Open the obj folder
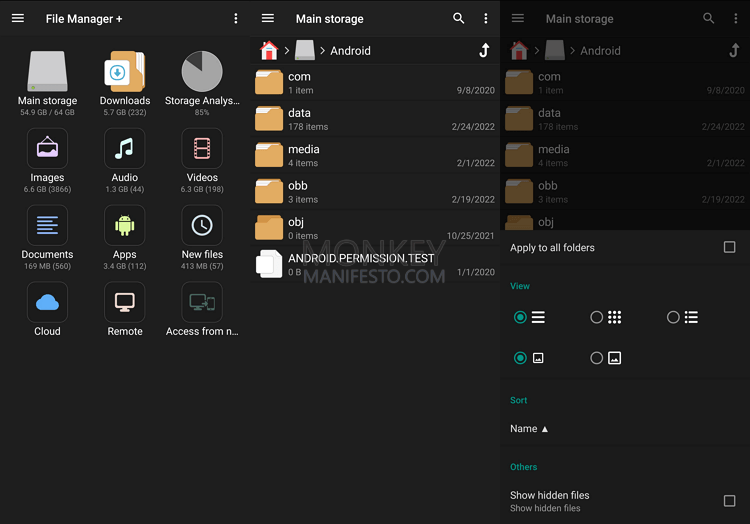750x524 pixels. [375, 228]
